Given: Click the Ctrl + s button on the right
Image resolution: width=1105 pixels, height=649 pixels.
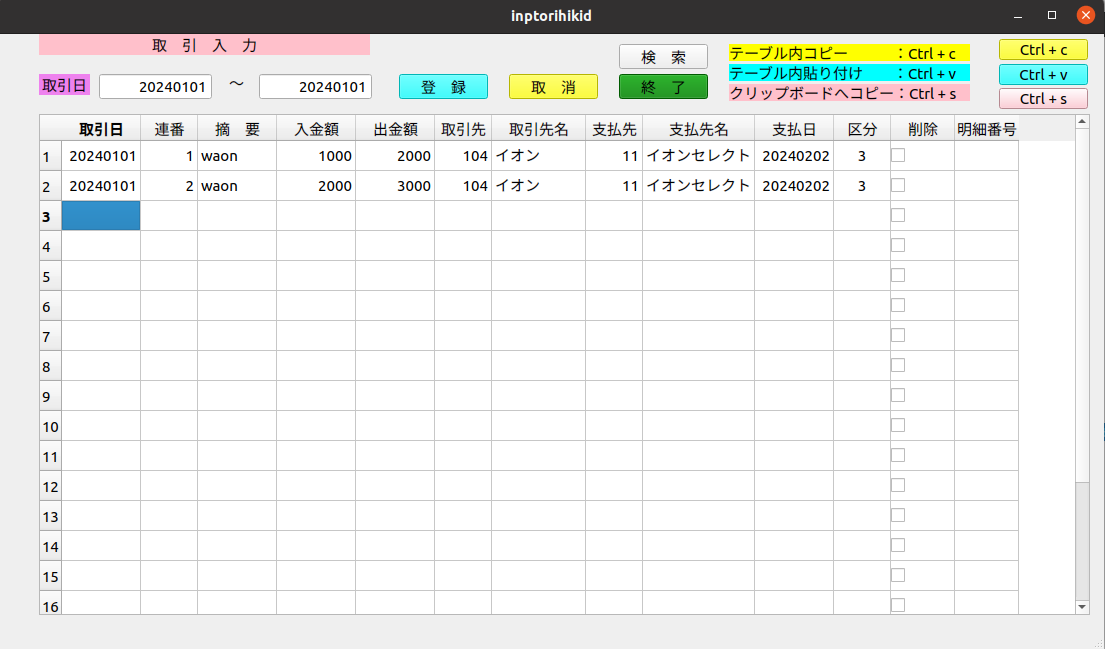Looking at the screenshot, I should [x=1043, y=97].
